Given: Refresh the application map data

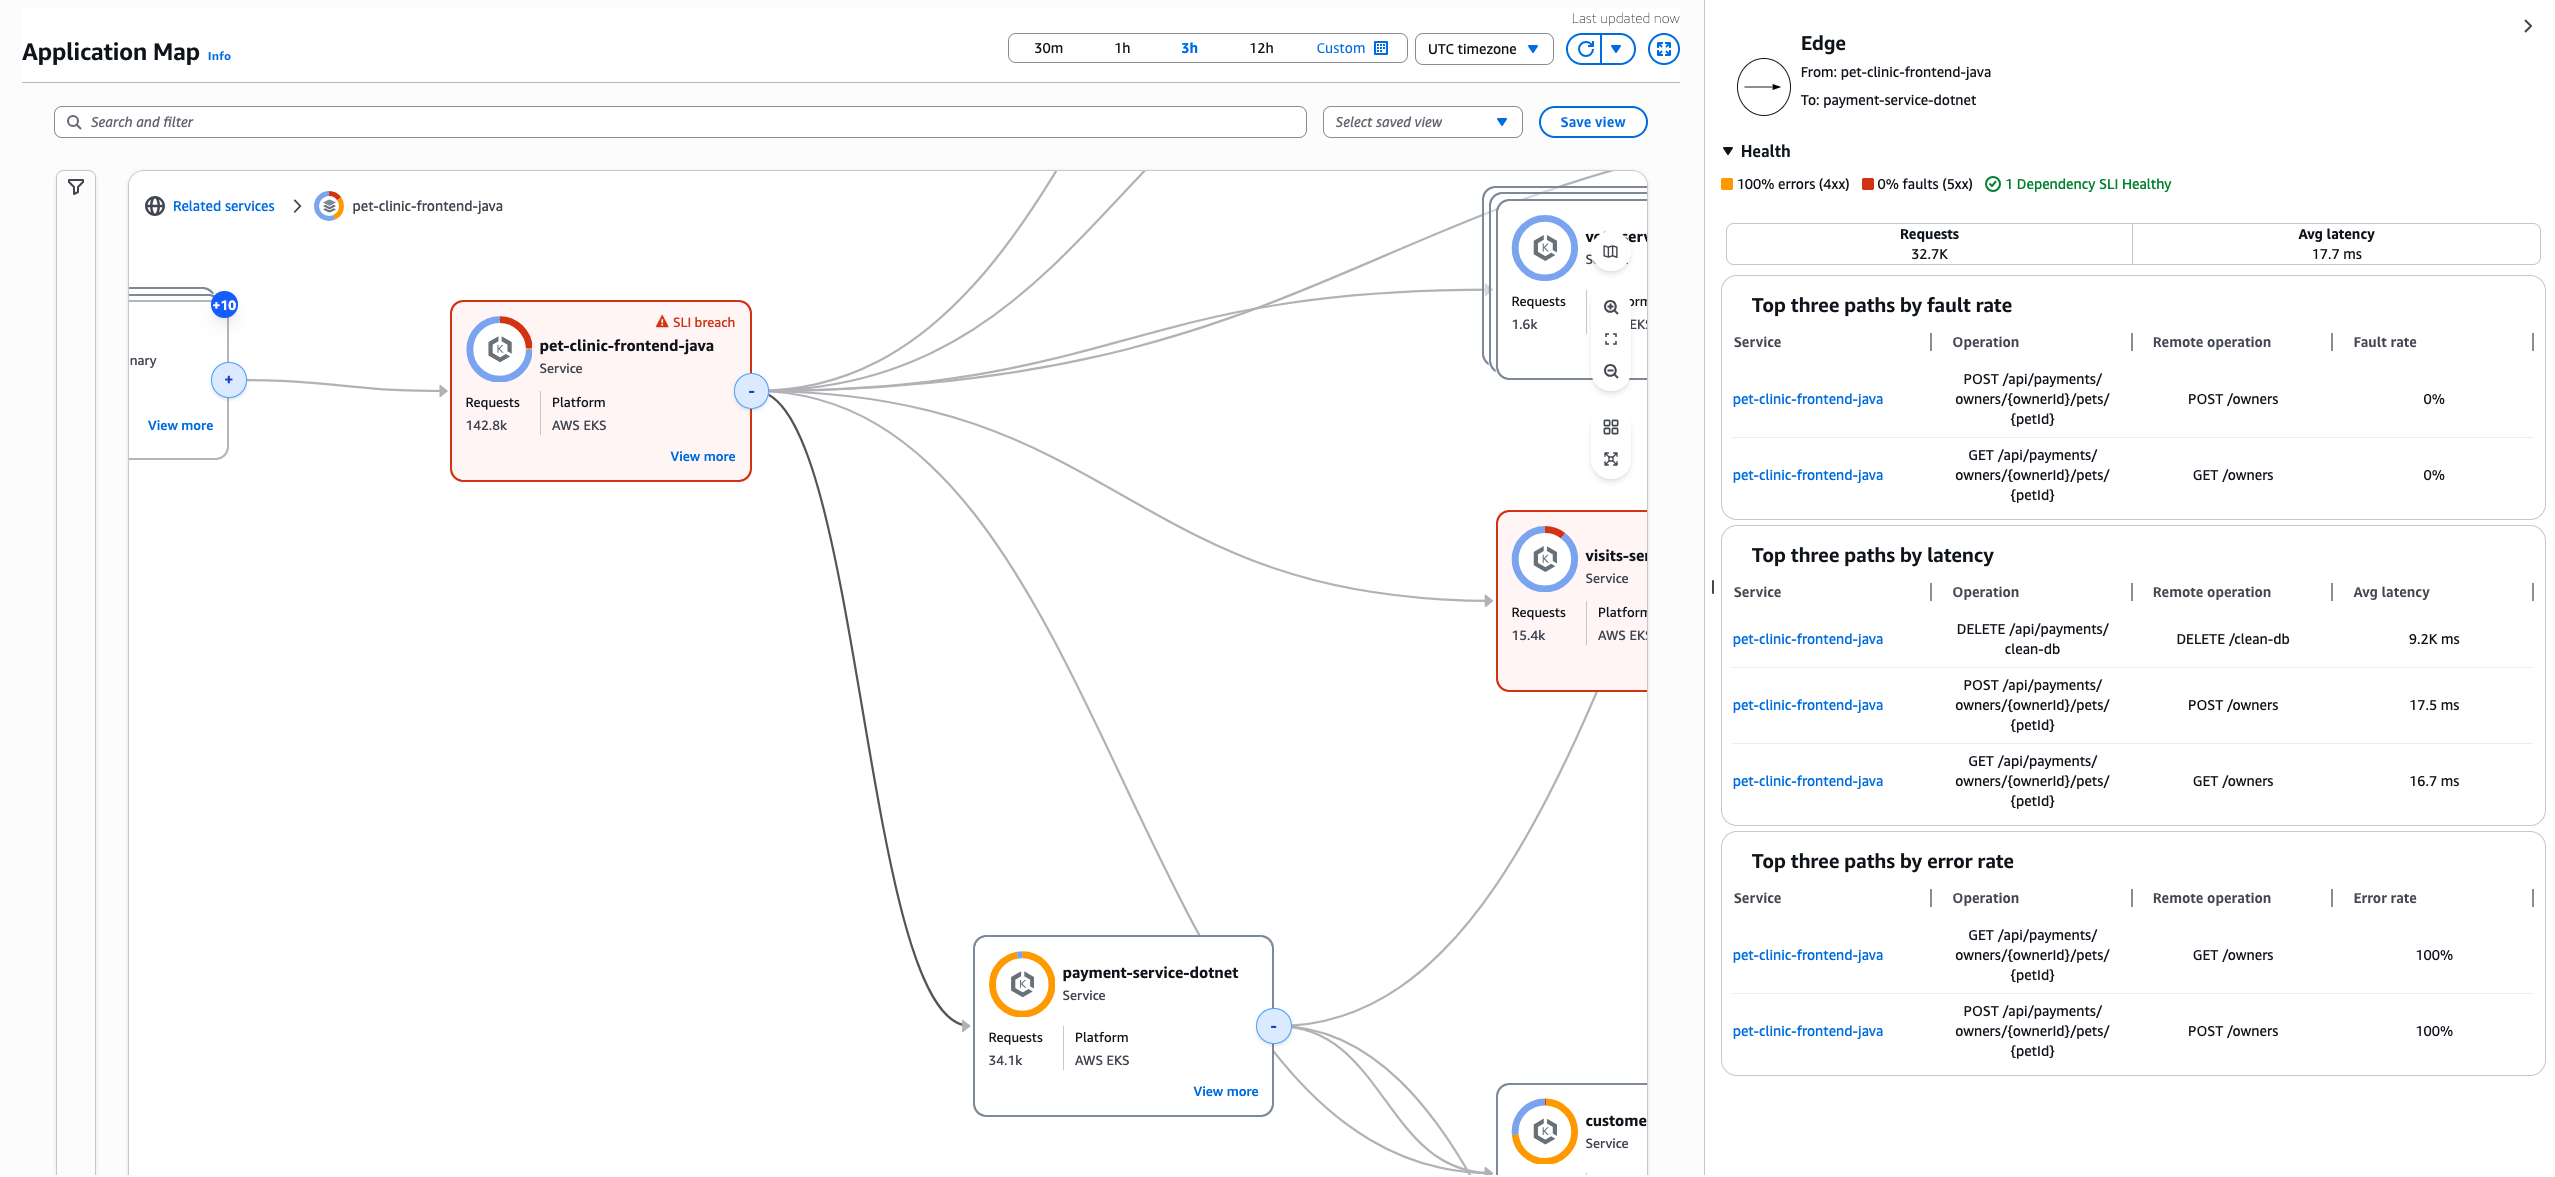Looking at the screenshot, I should [x=1584, y=48].
